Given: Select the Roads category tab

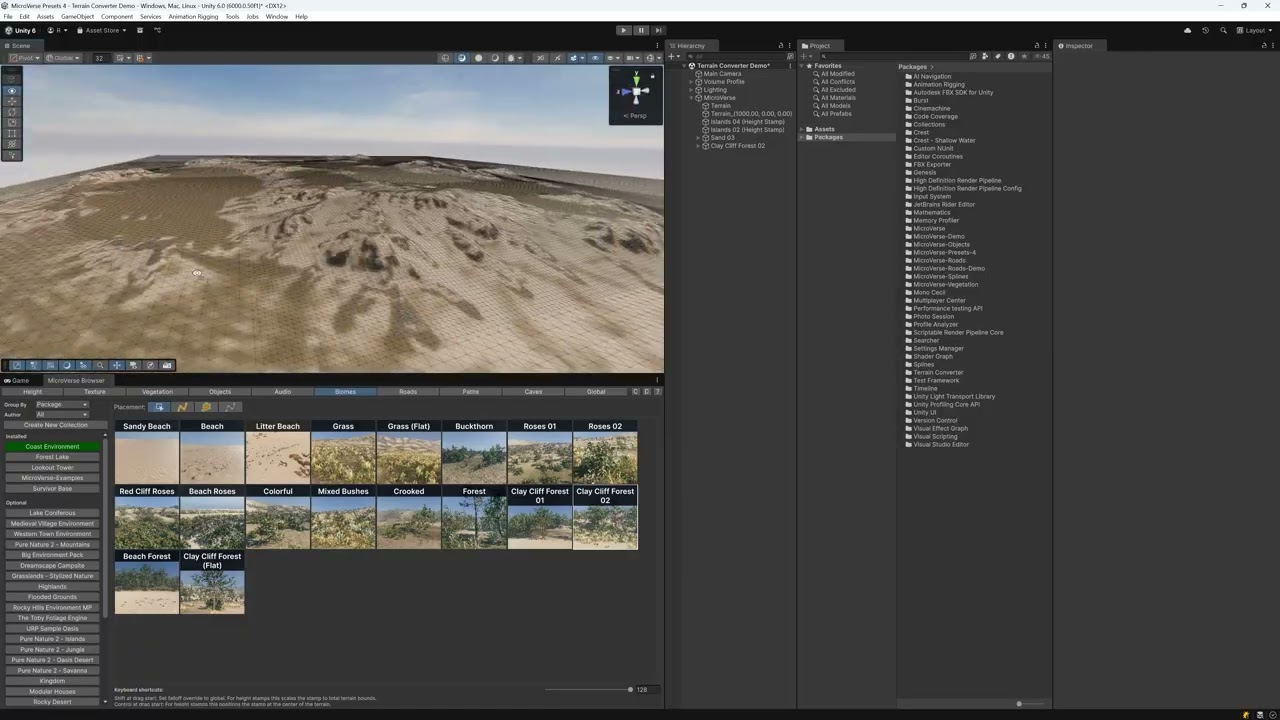Looking at the screenshot, I should click(408, 392).
